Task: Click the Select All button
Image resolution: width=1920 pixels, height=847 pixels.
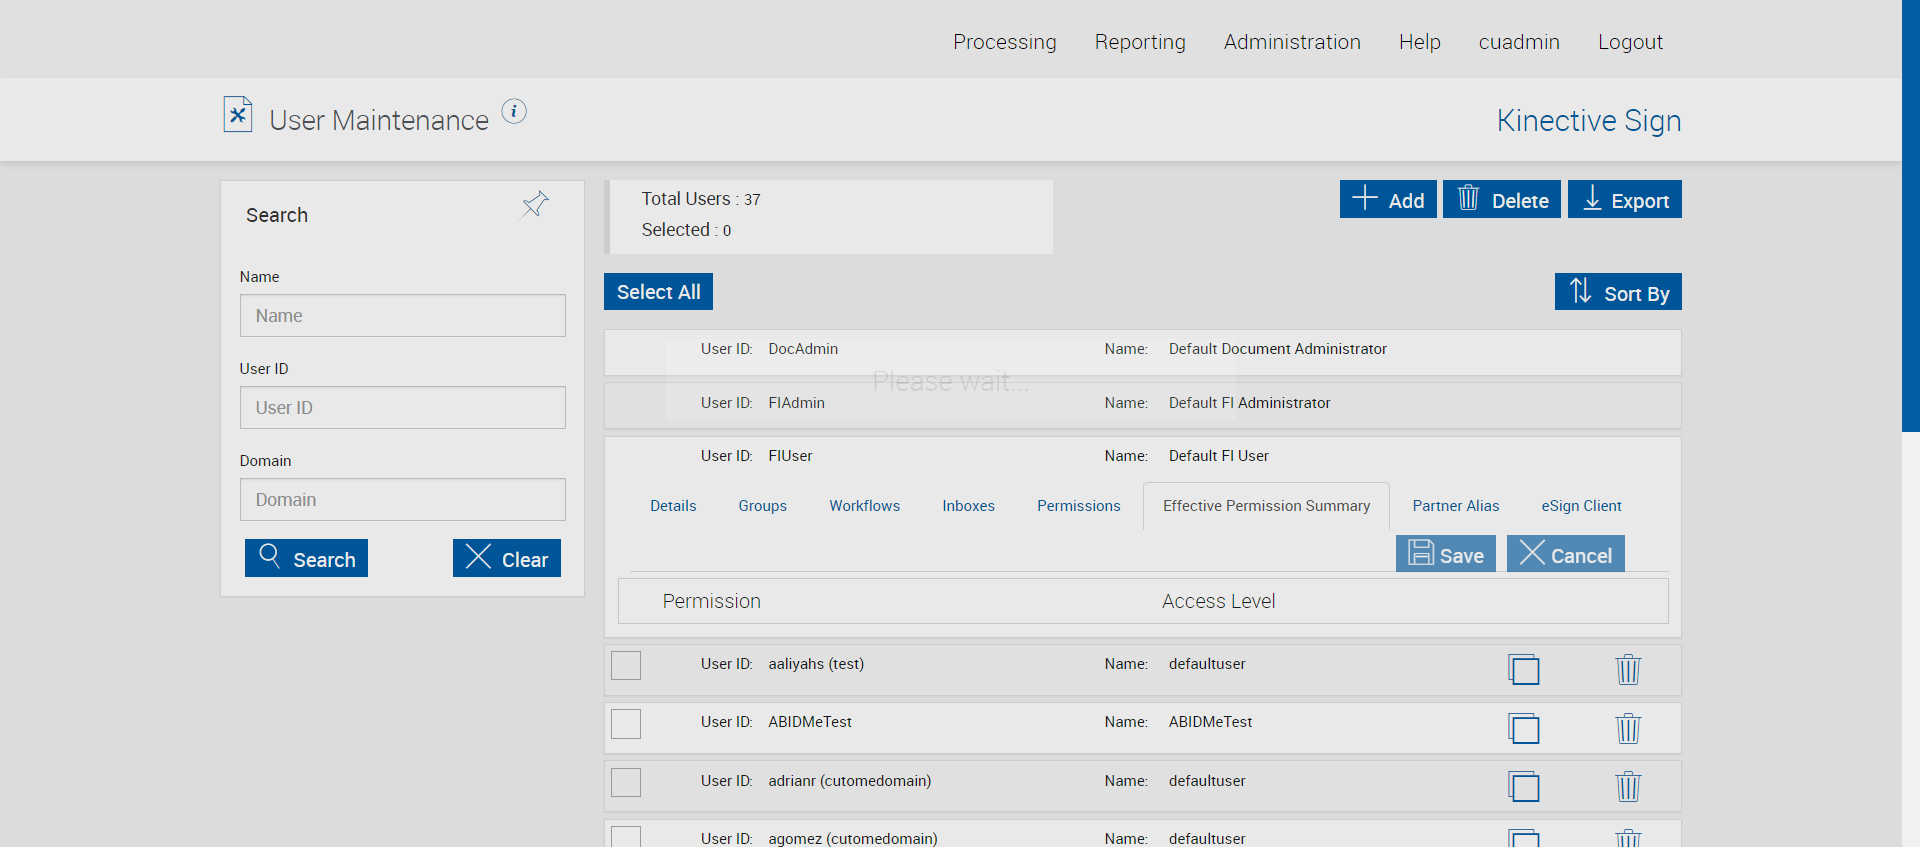Action: click(x=658, y=292)
